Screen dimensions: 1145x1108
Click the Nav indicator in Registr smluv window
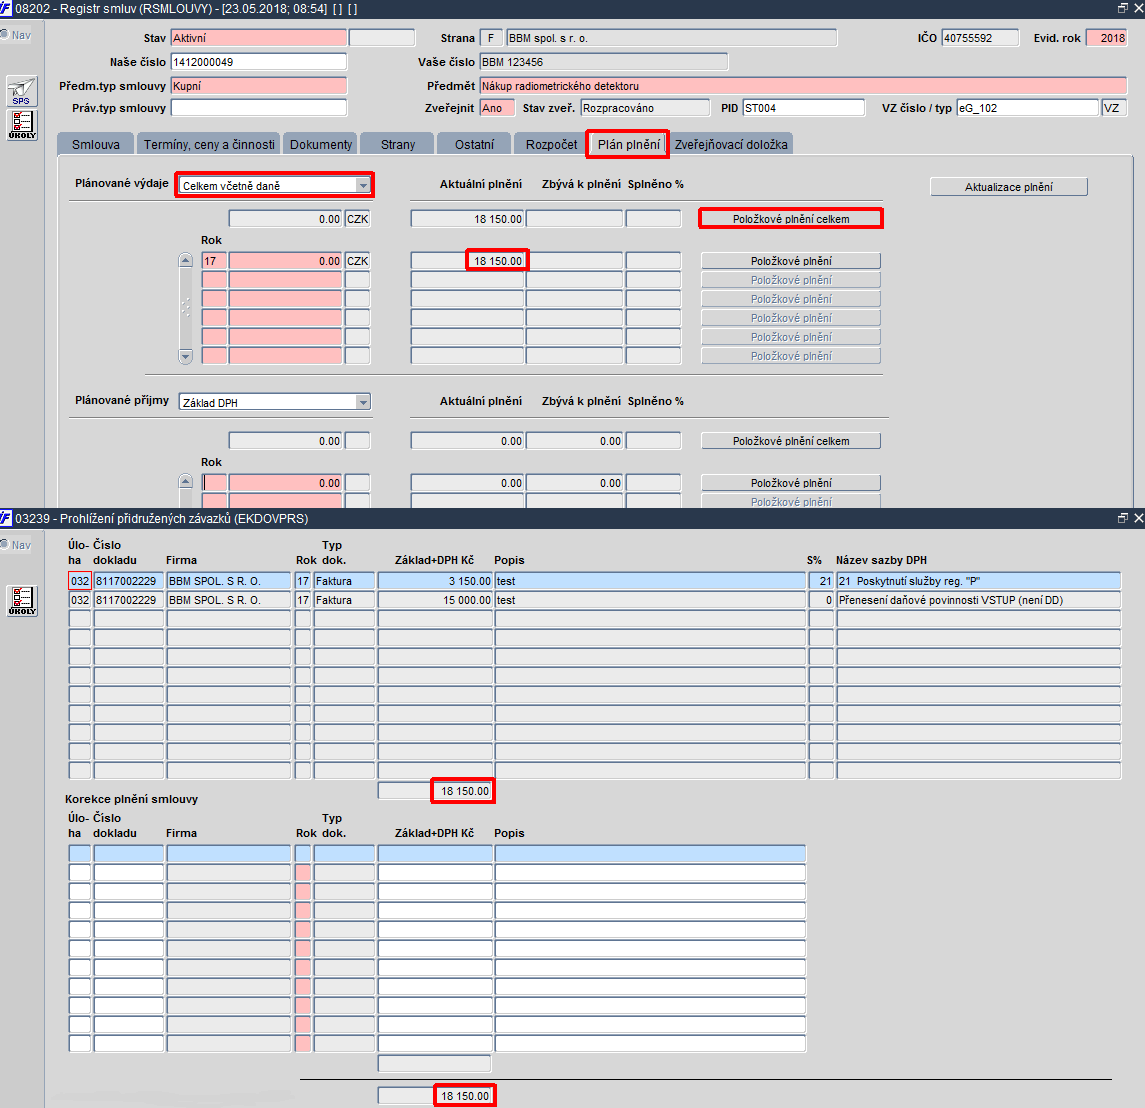pyautogui.click(x=16, y=35)
